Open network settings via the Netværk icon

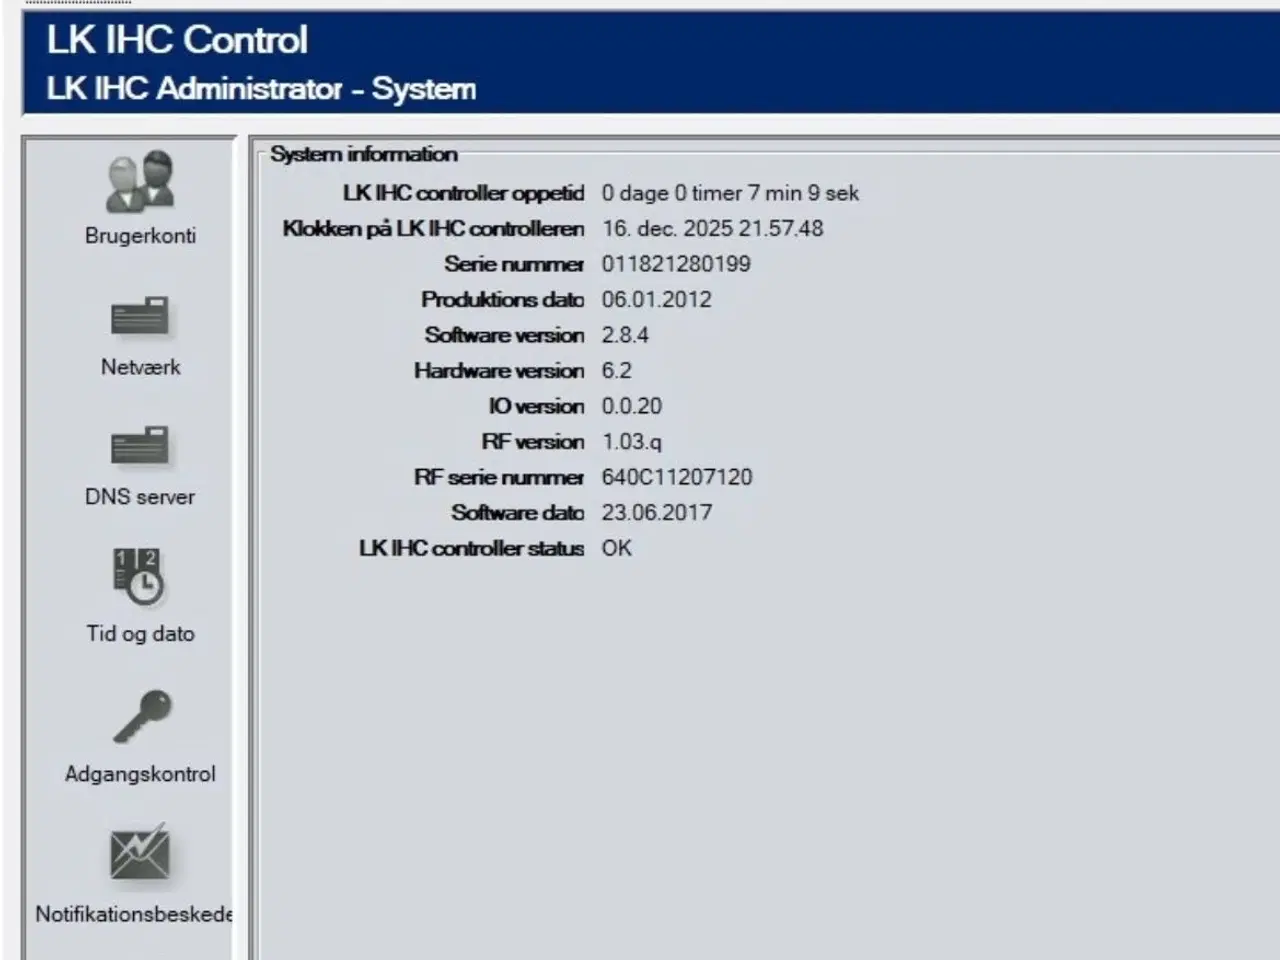pos(141,317)
